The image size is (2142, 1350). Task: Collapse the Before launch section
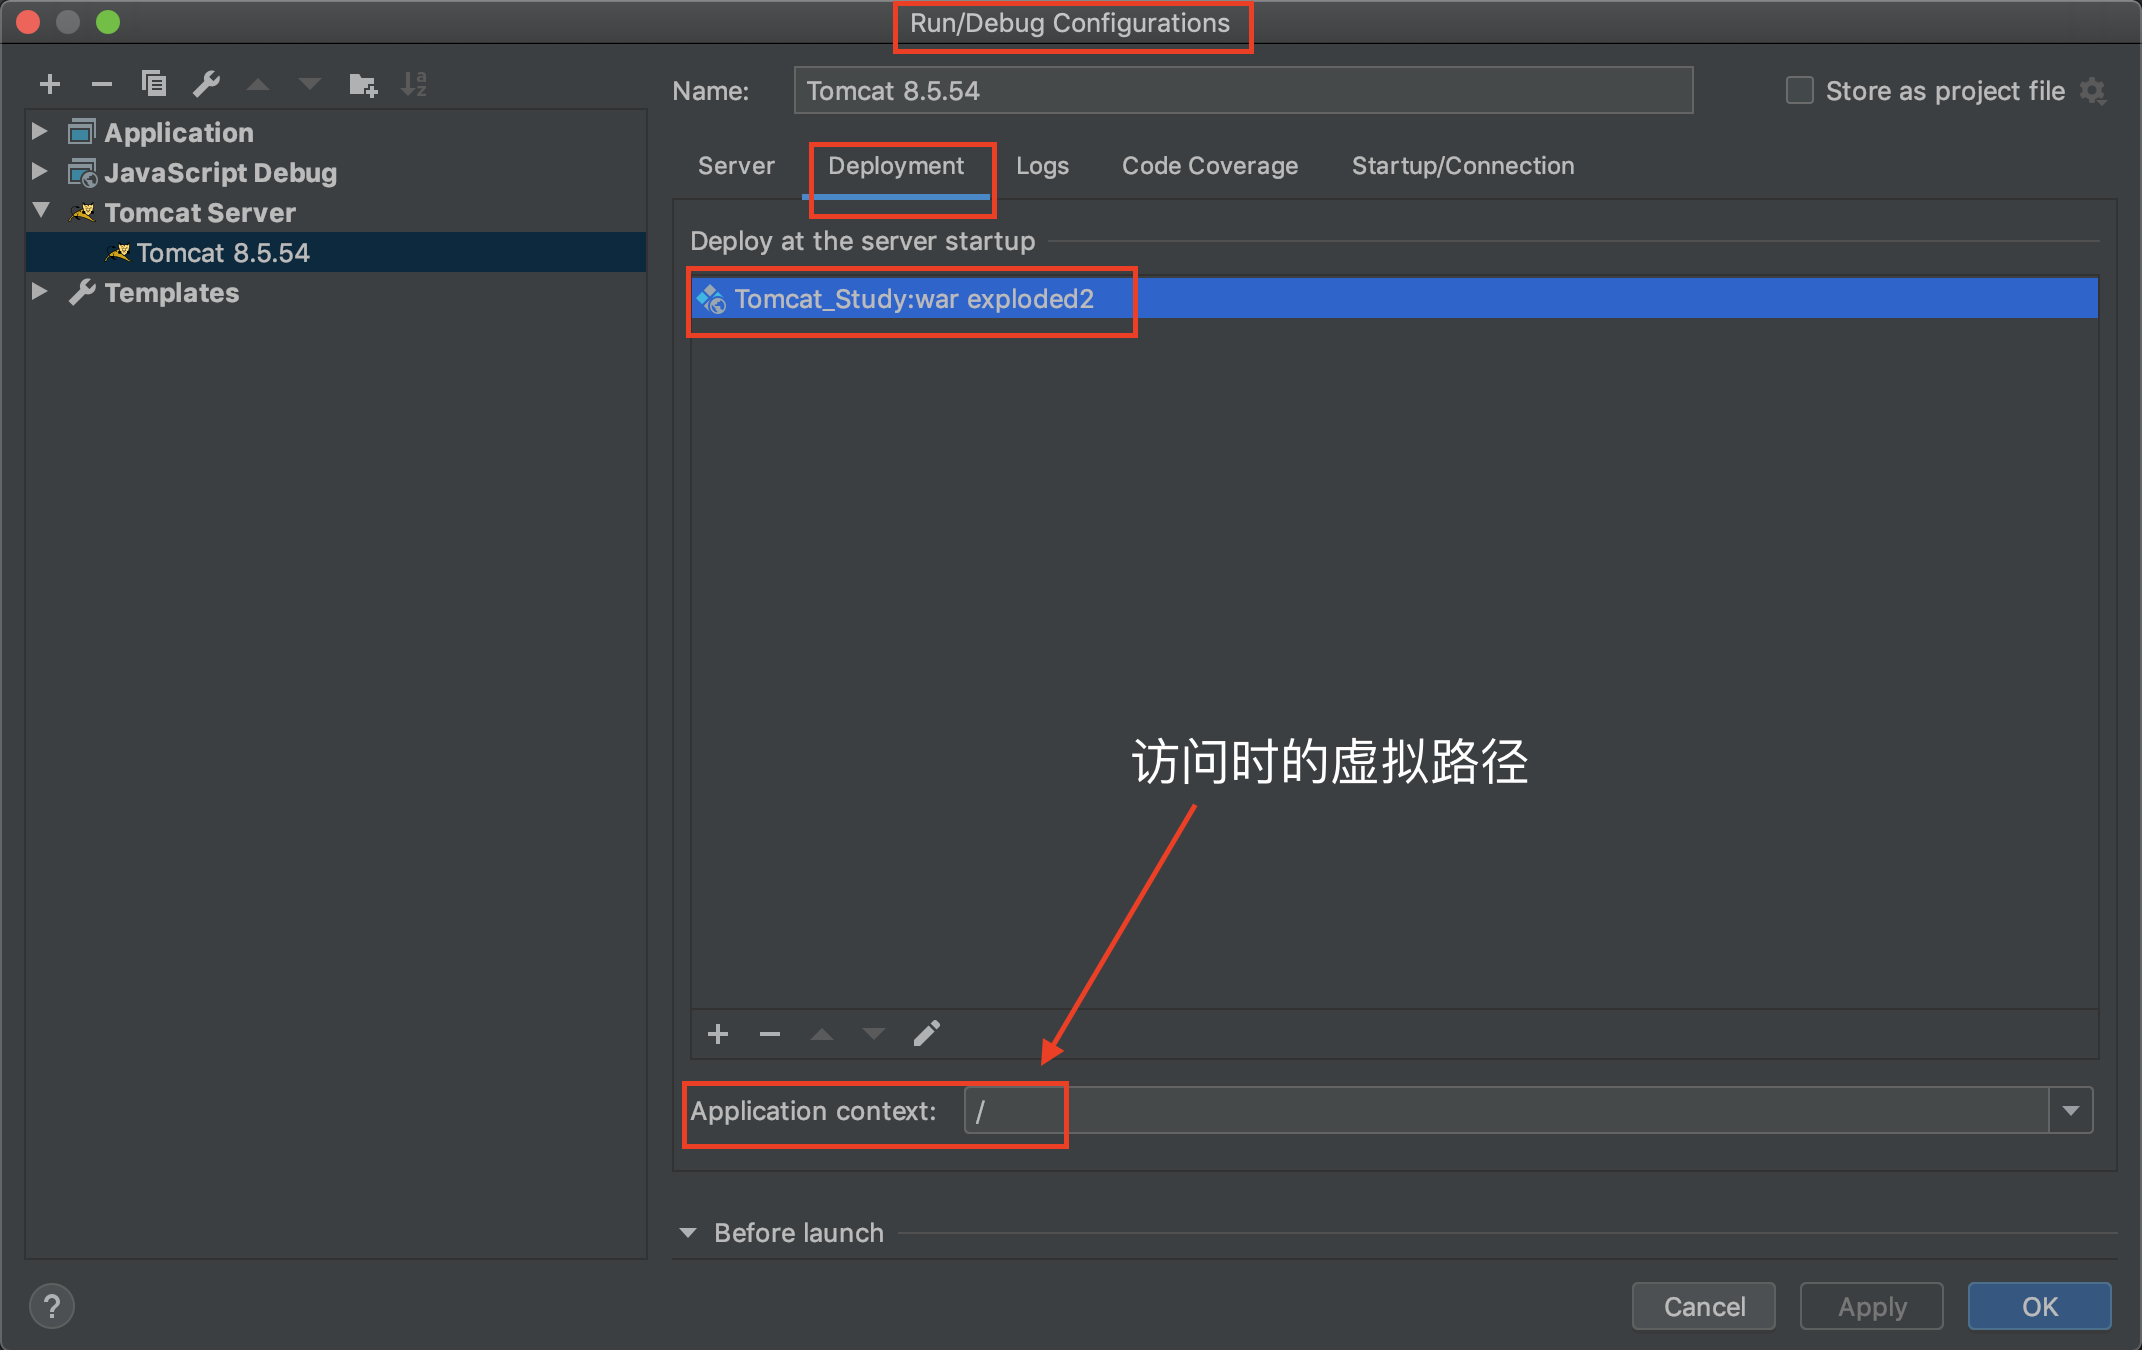[x=688, y=1233]
